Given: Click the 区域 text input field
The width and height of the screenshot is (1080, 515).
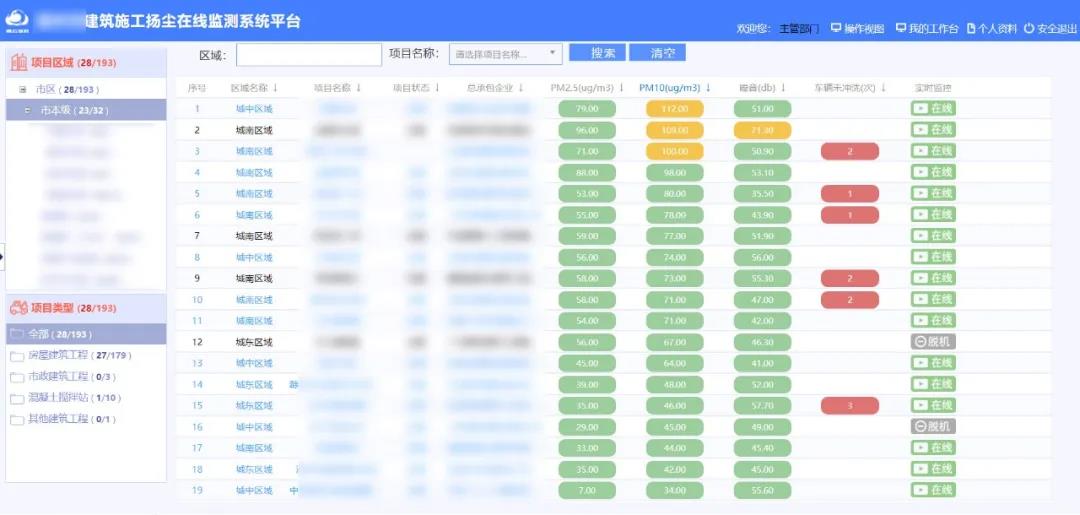Looking at the screenshot, I should point(308,54).
